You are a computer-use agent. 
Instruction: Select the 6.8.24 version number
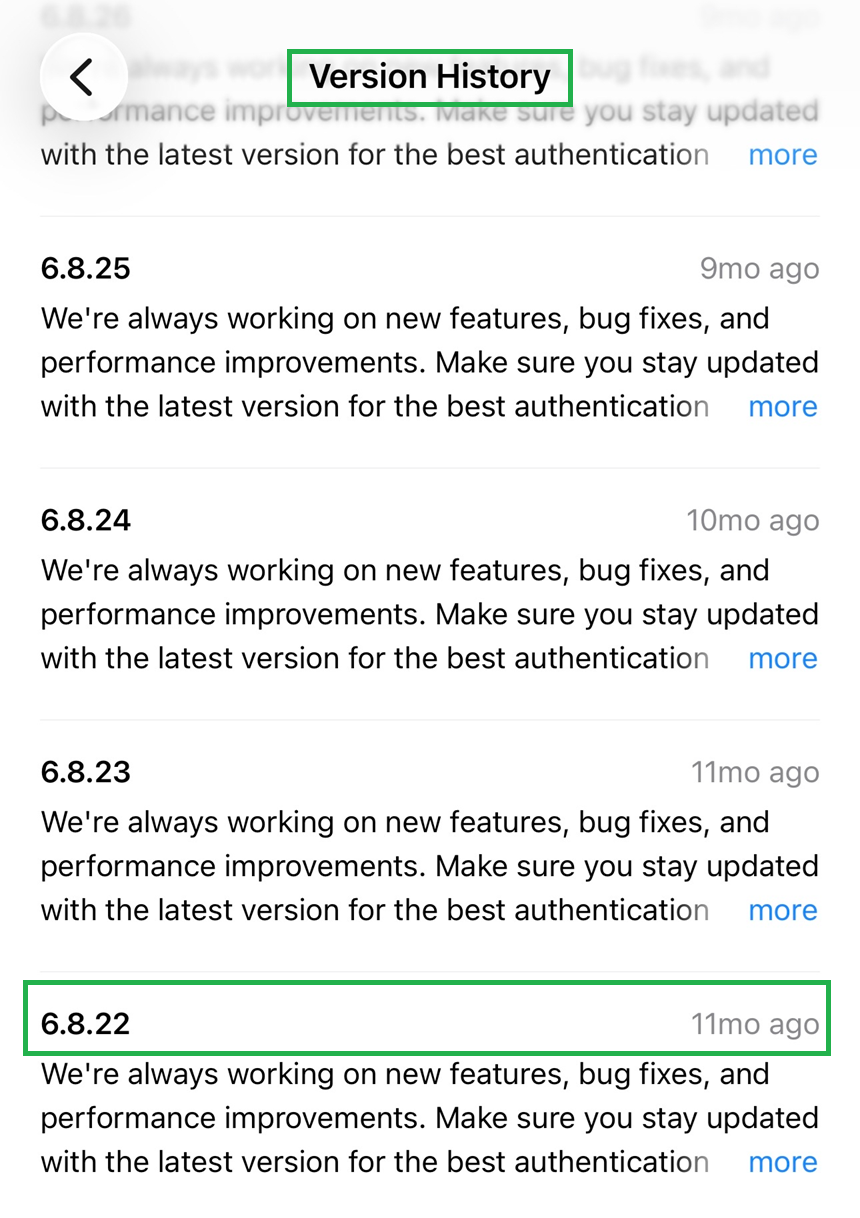[x=86, y=521]
